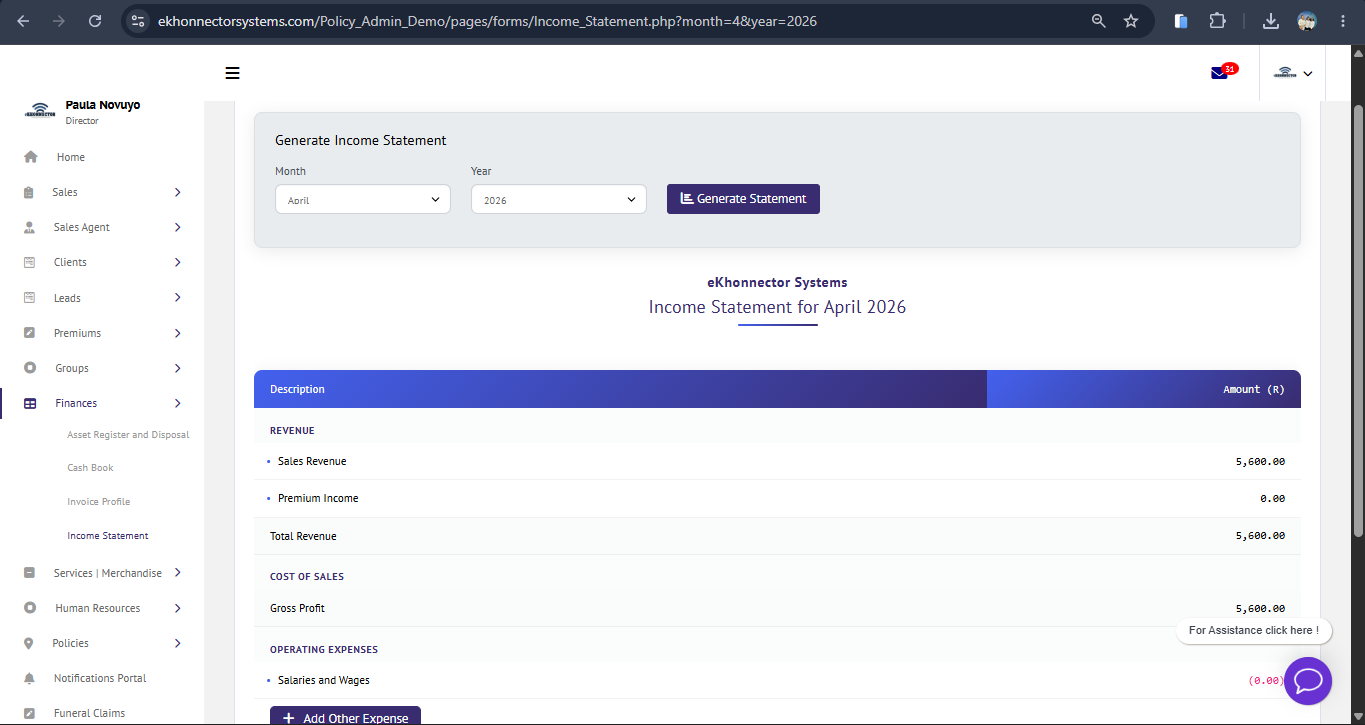Click the Finances table icon

pyautogui.click(x=30, y=403)
